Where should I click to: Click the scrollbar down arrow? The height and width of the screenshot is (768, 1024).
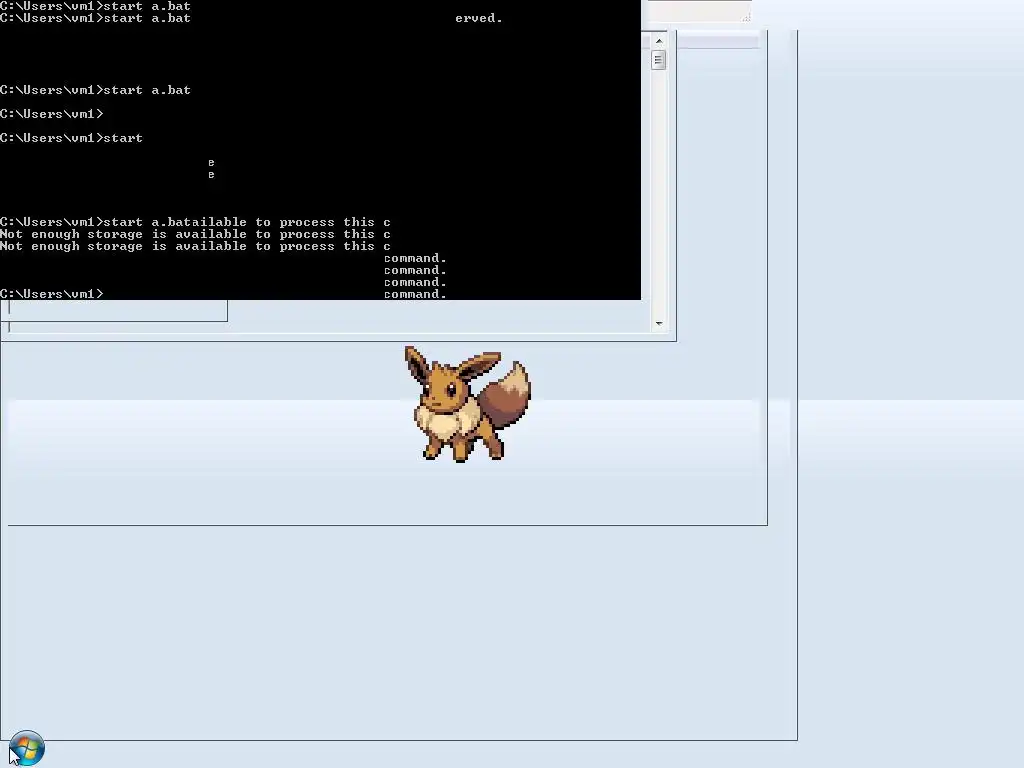[658, 323]
